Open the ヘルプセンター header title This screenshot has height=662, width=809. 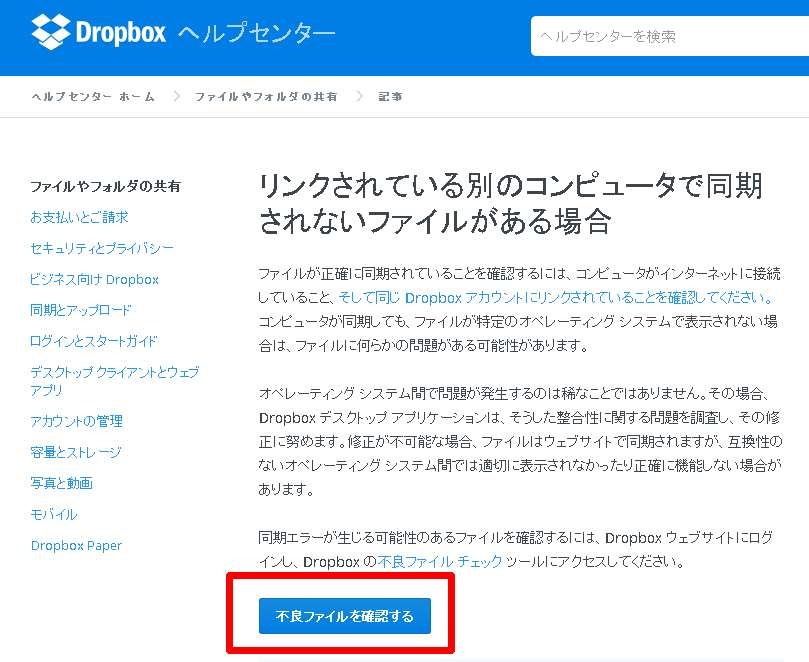[256, 33]
